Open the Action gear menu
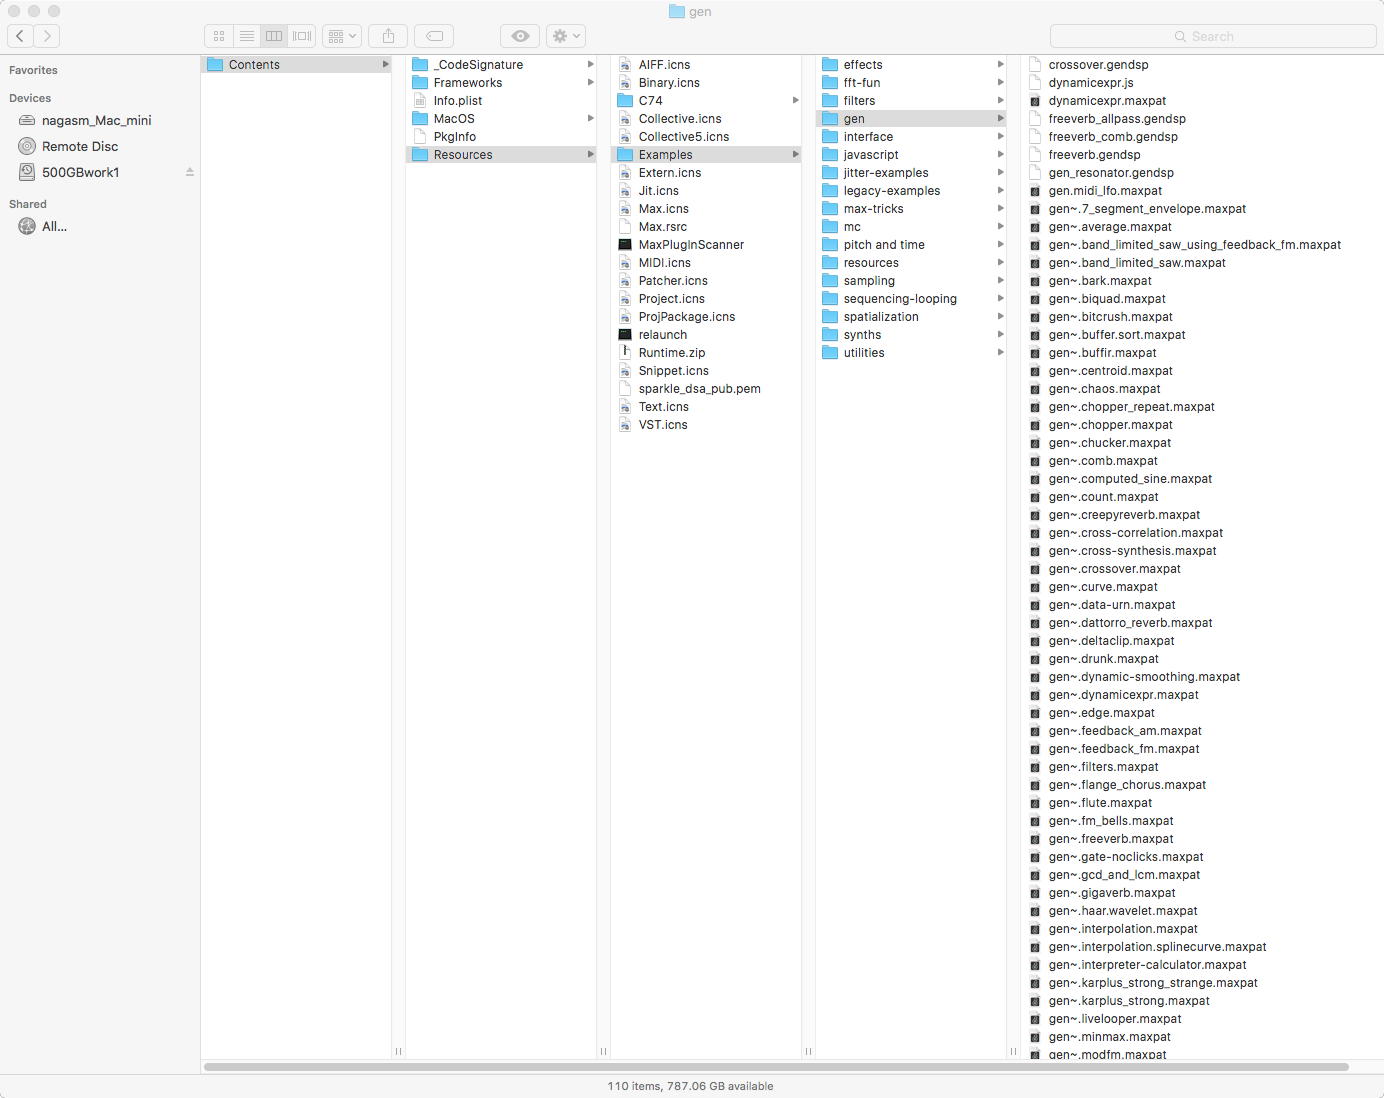The height and width of the screenshot is (1098, 1384). 566,36
